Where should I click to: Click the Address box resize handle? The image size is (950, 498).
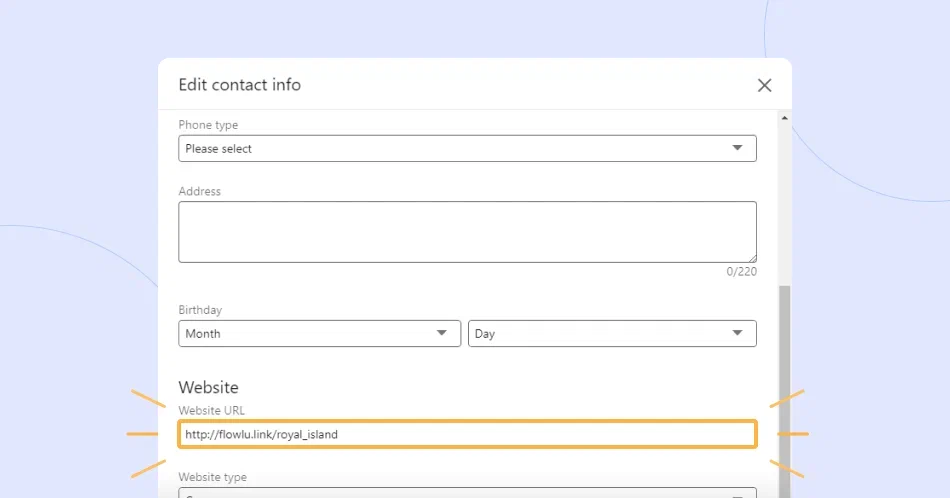[x=752, y=258]
